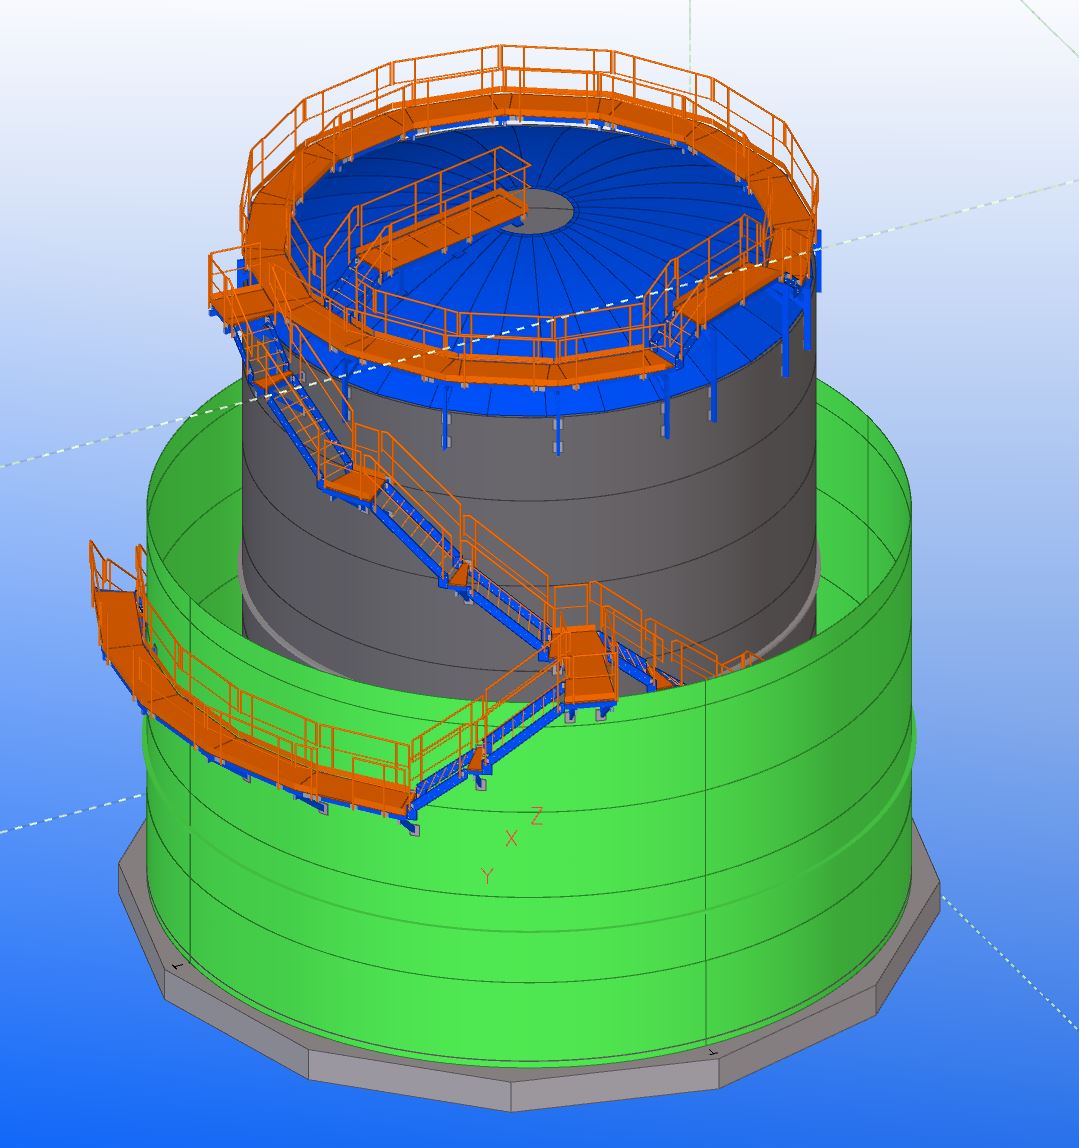Click the red Y axis label
The image size is (1079, 1148).
(x=487, y=876)
